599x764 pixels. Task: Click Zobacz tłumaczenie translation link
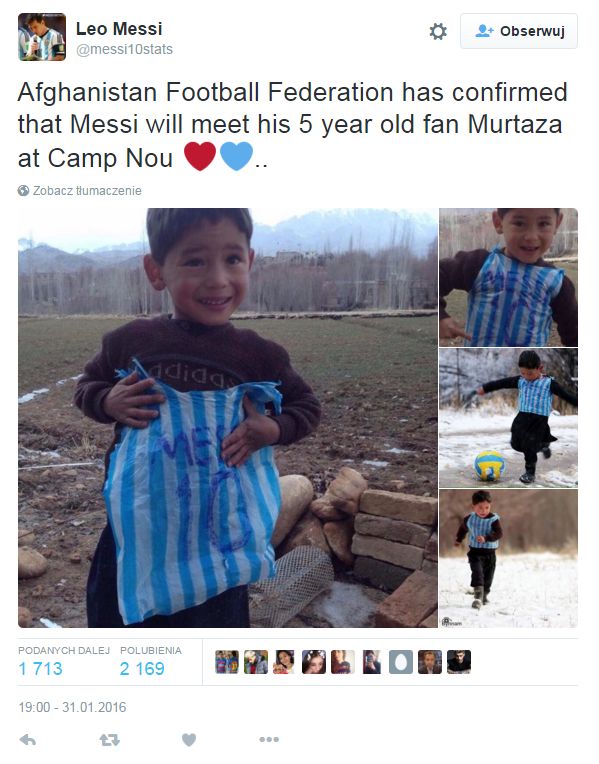point(87,191)
